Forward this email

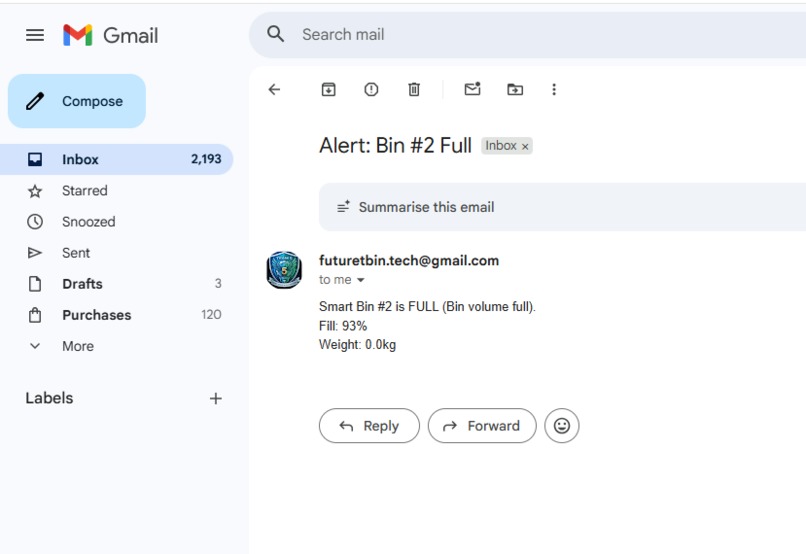[x=482, y=426]
